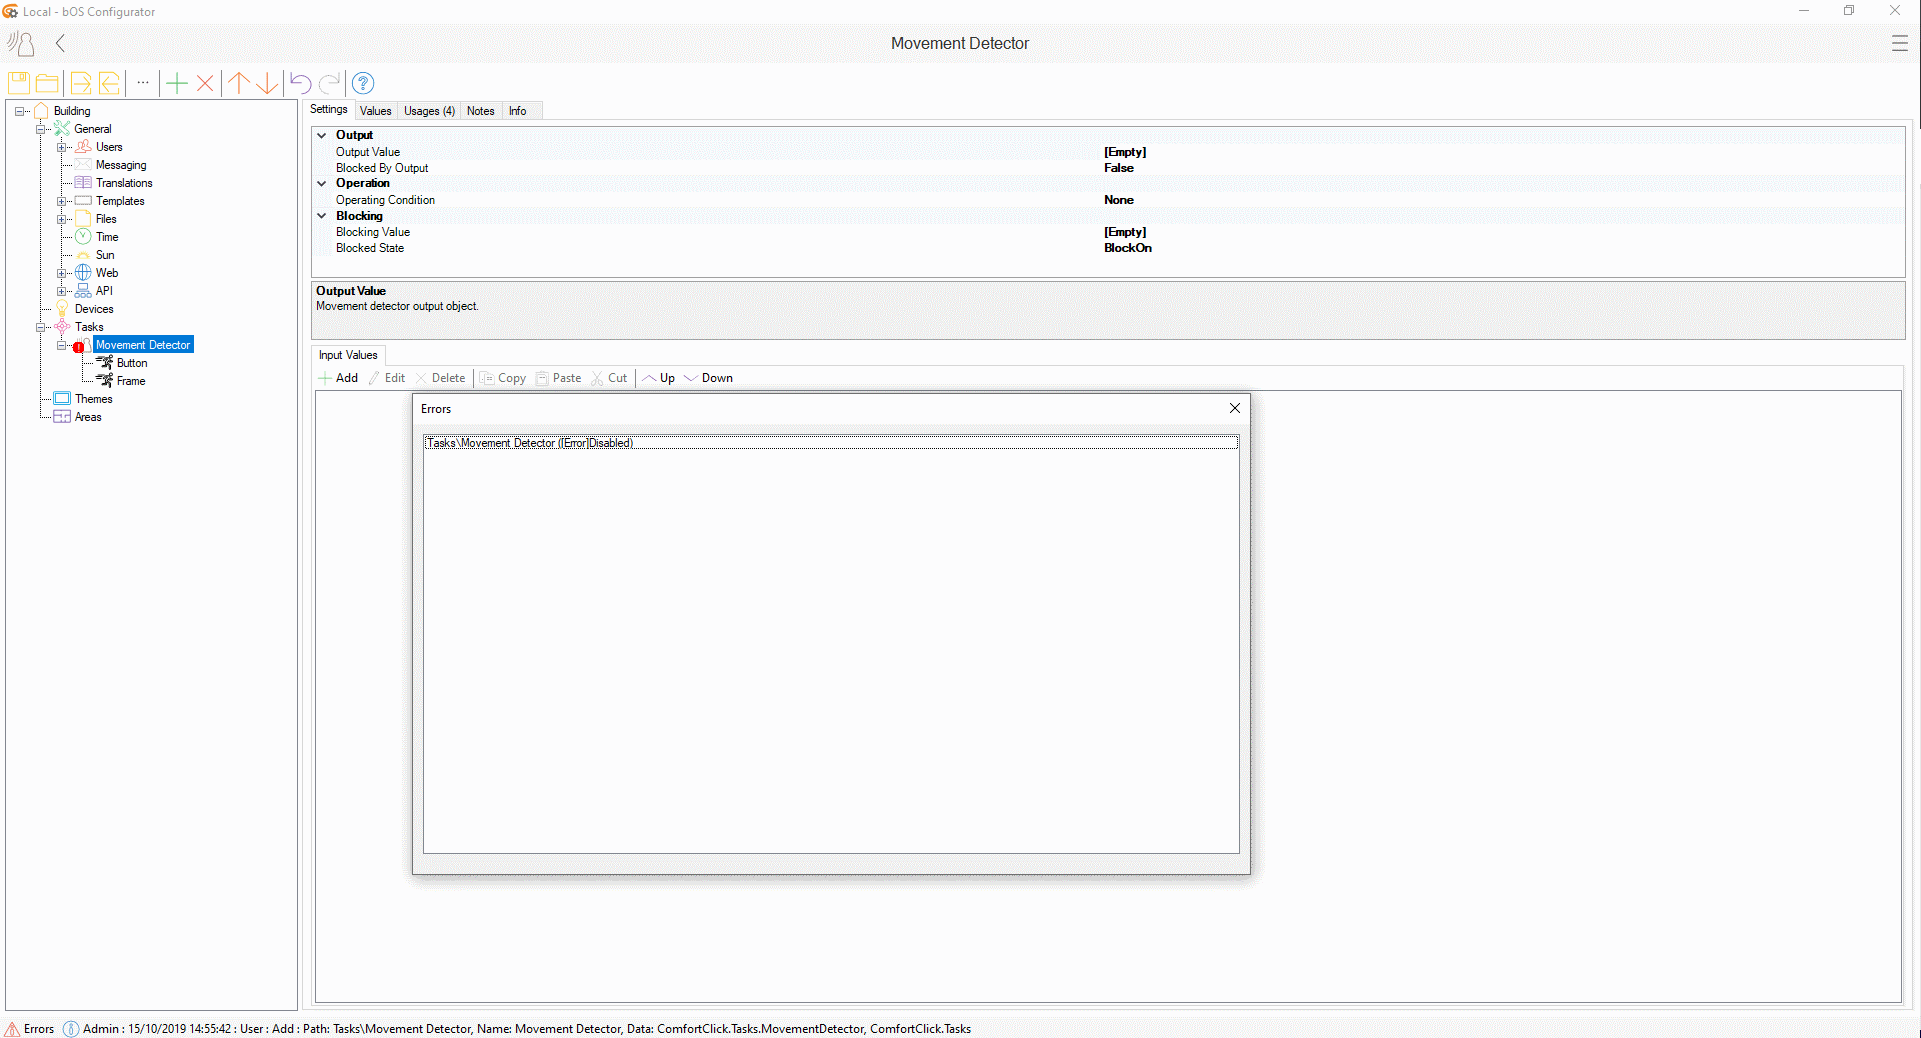Collapse the Tasks tree node
Viewport: 1921px width, 1038px height.
(41, 327)
